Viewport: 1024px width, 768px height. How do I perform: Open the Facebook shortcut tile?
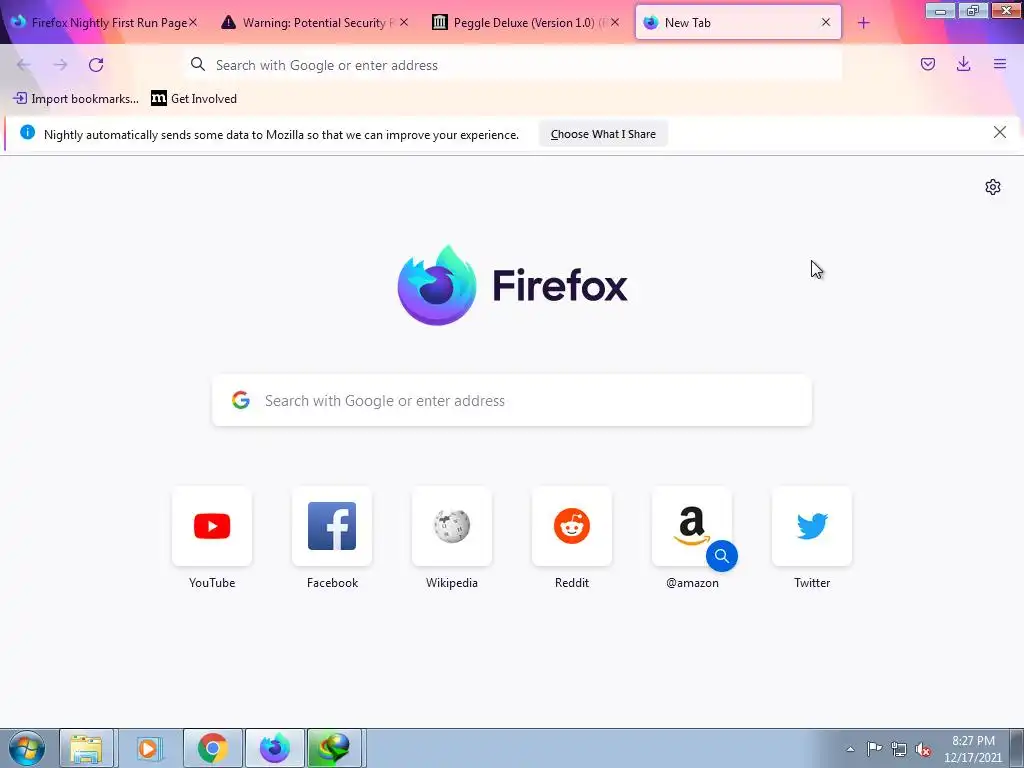pyautogui.click(x=332, y=526)
